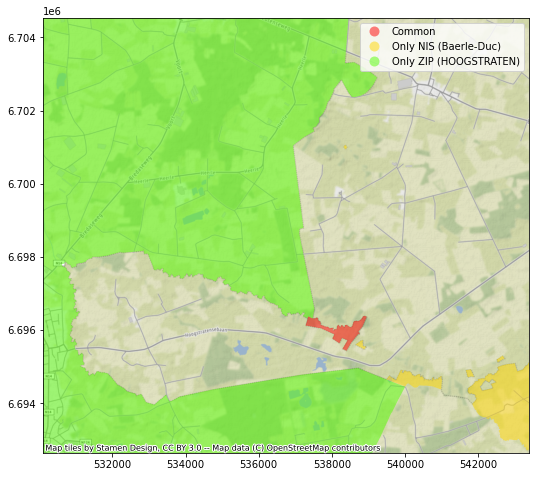The image size is (535, 477).
Task: Click the OpenStreetMap contributors attribution text
Action: coord(323,448)
